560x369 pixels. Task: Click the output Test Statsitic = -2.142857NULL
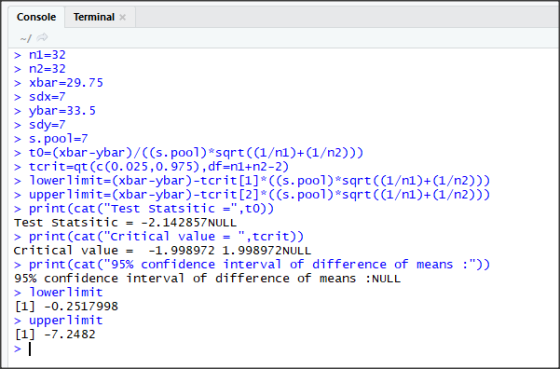pyautogui.click(x=125, y=223)
